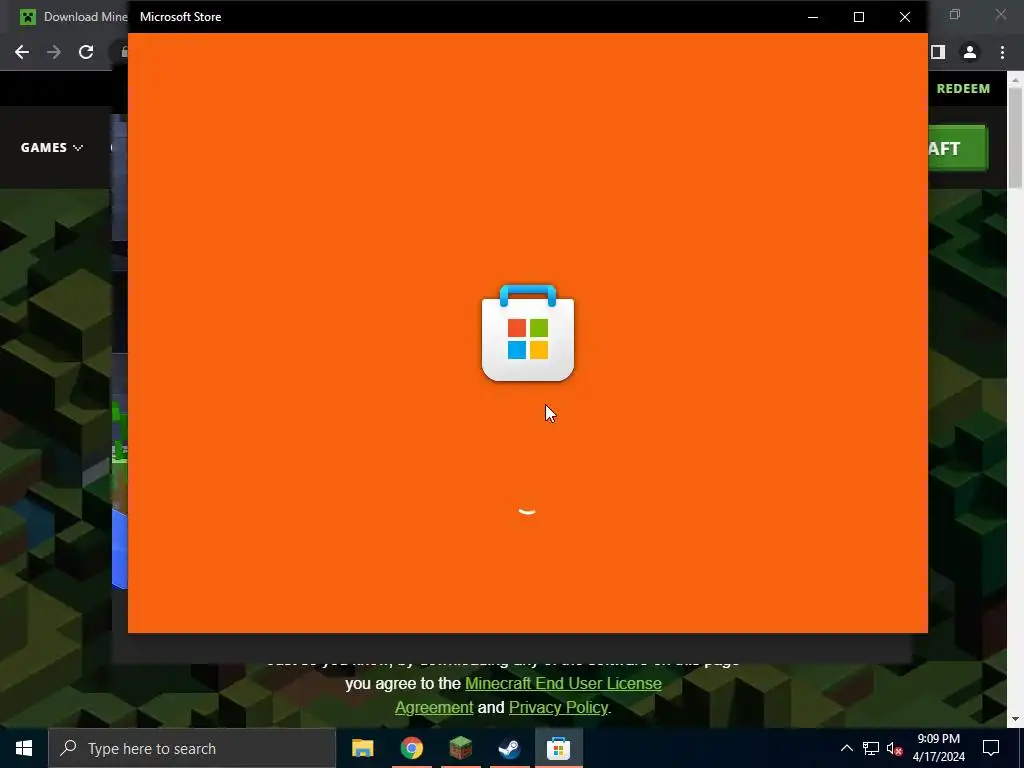This screenshot has height=768, width=1024.
Task: Open Minecraft launcher taskbar icon
Action: click(460, 748)
